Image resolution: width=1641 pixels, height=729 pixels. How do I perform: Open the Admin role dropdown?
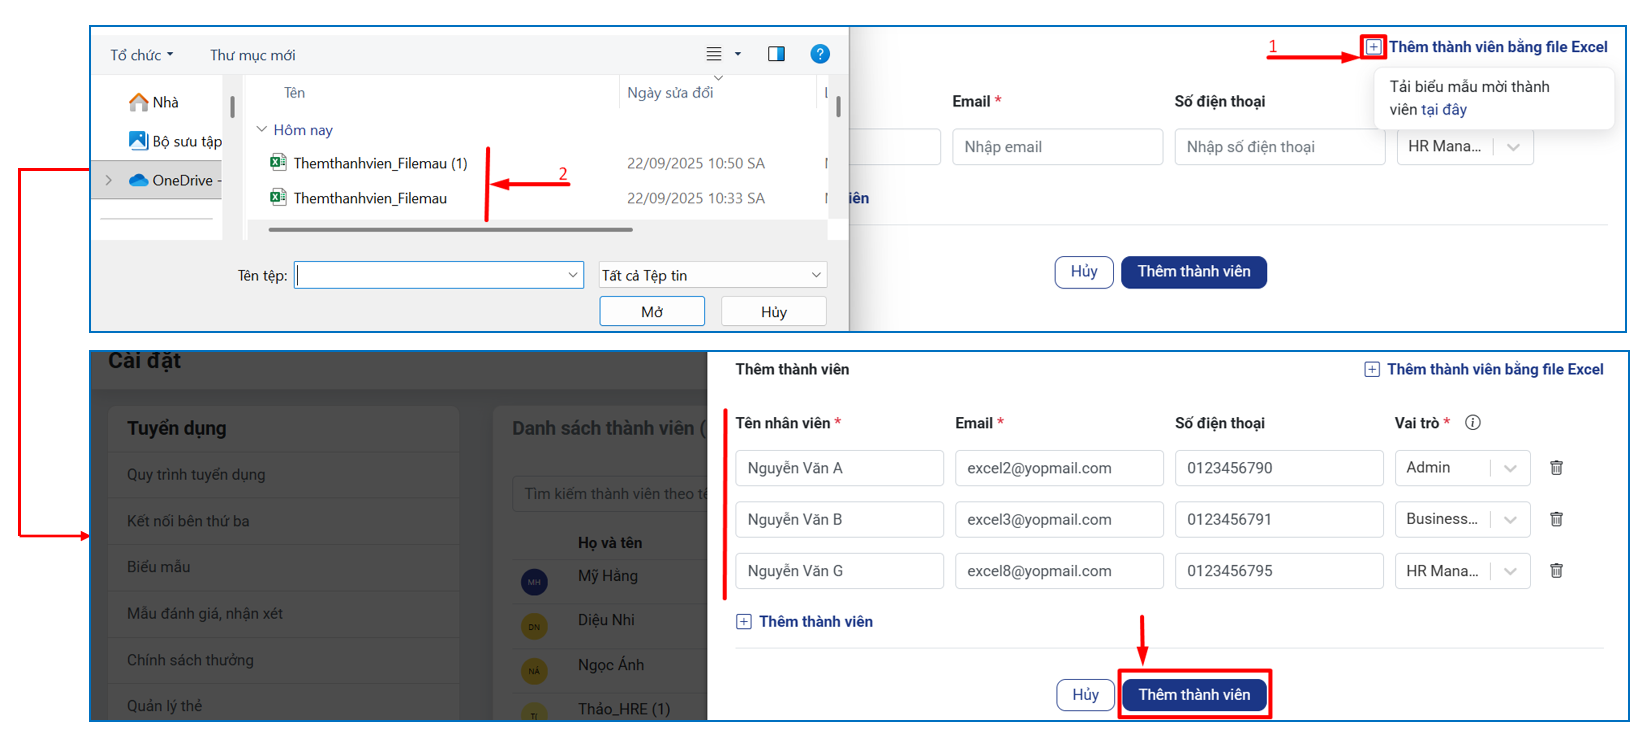[1510, 468]
